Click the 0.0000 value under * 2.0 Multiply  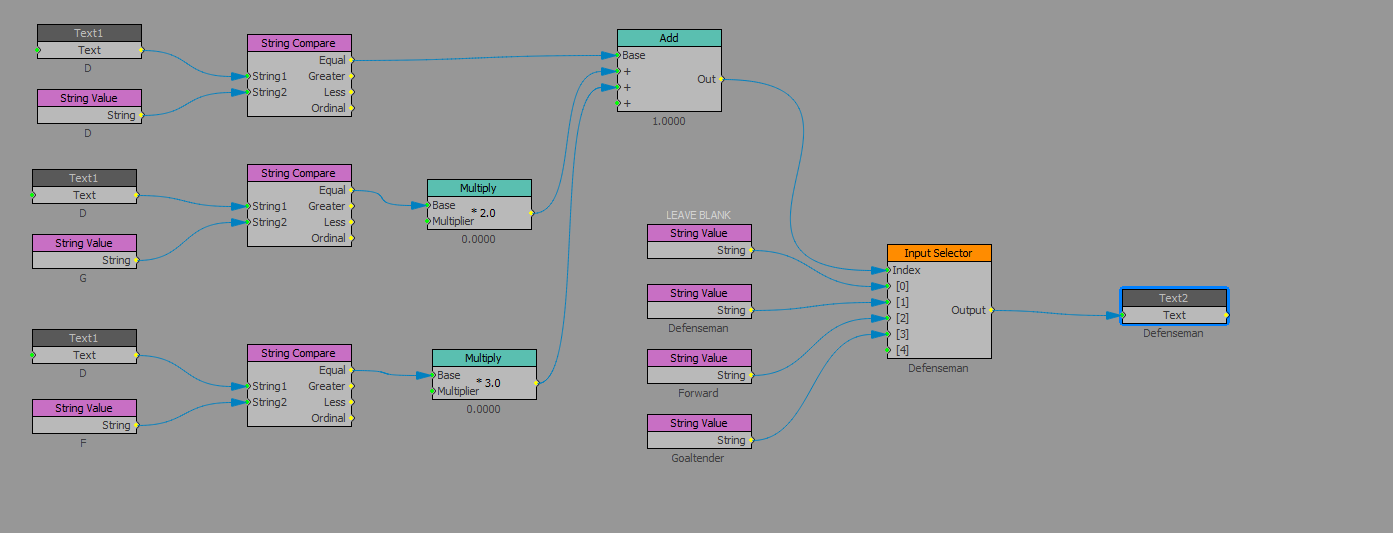click(x=478, y=239)
